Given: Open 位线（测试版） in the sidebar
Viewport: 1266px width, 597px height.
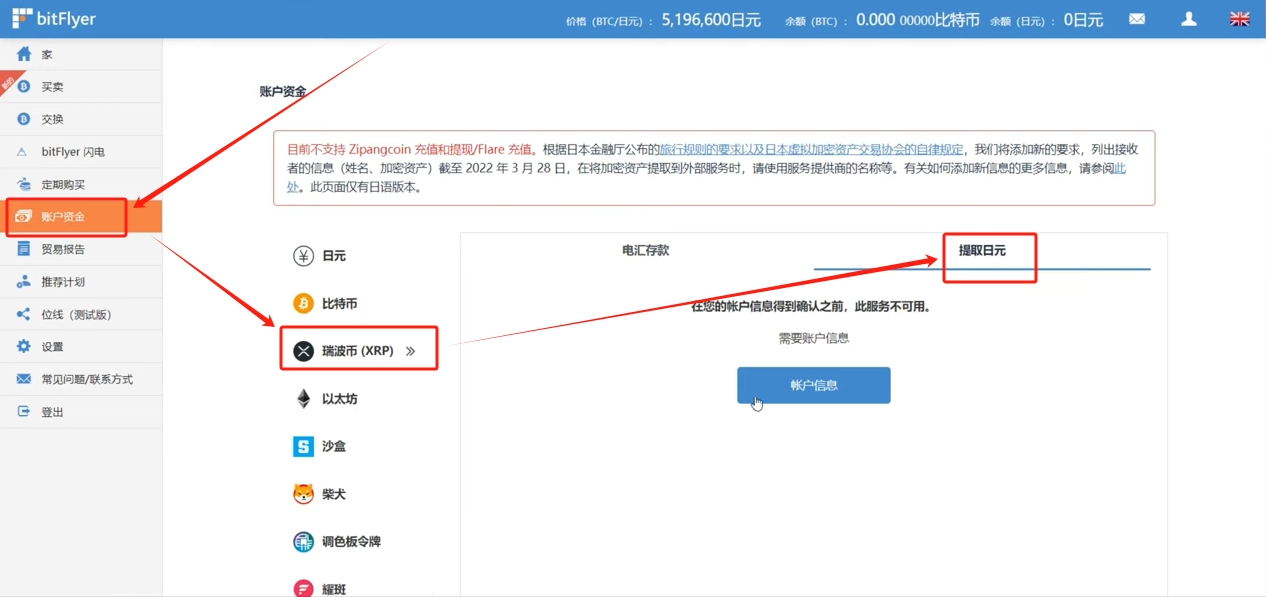Looking at the screenshot, I should 81,314.
